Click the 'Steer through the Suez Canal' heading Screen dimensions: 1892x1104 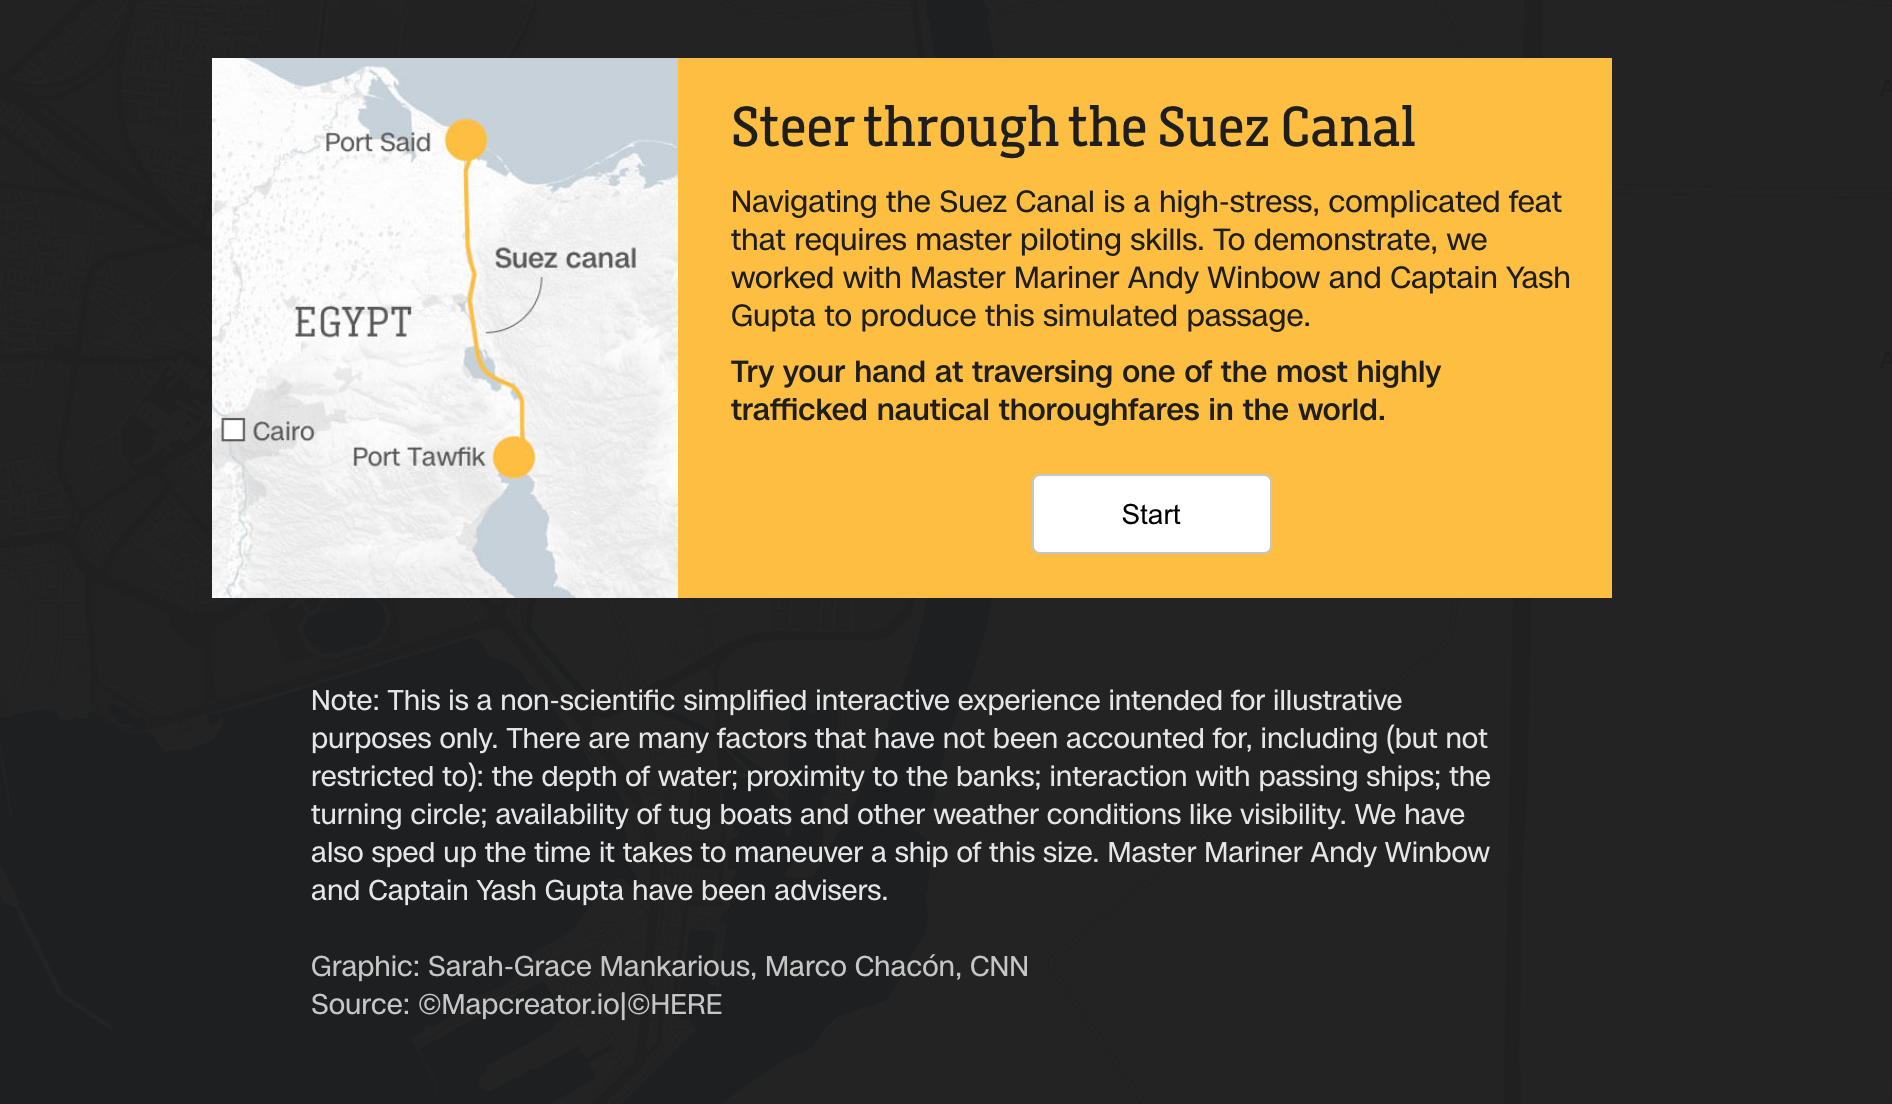click(1073, 127)
